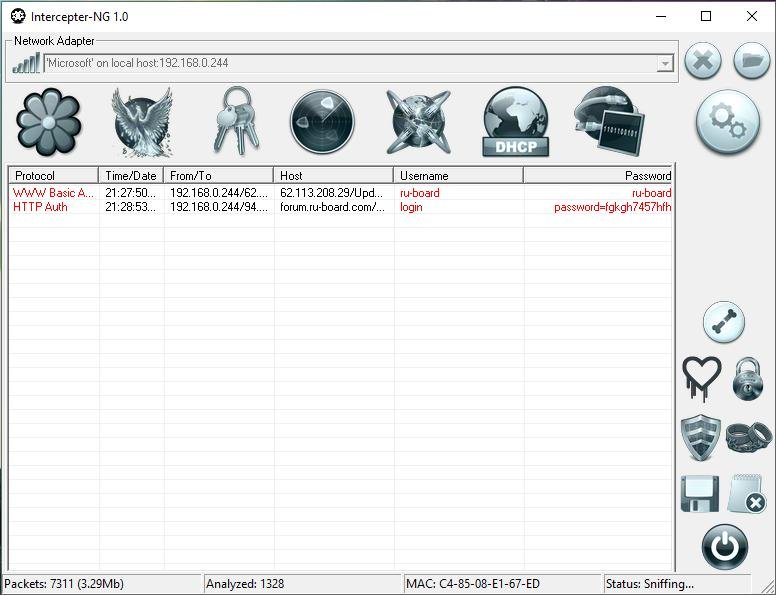Viewport: 776px width, 595px height.
Task: Click the forum.ru-board.com/... host cell
Action: (x=332, y=207)
